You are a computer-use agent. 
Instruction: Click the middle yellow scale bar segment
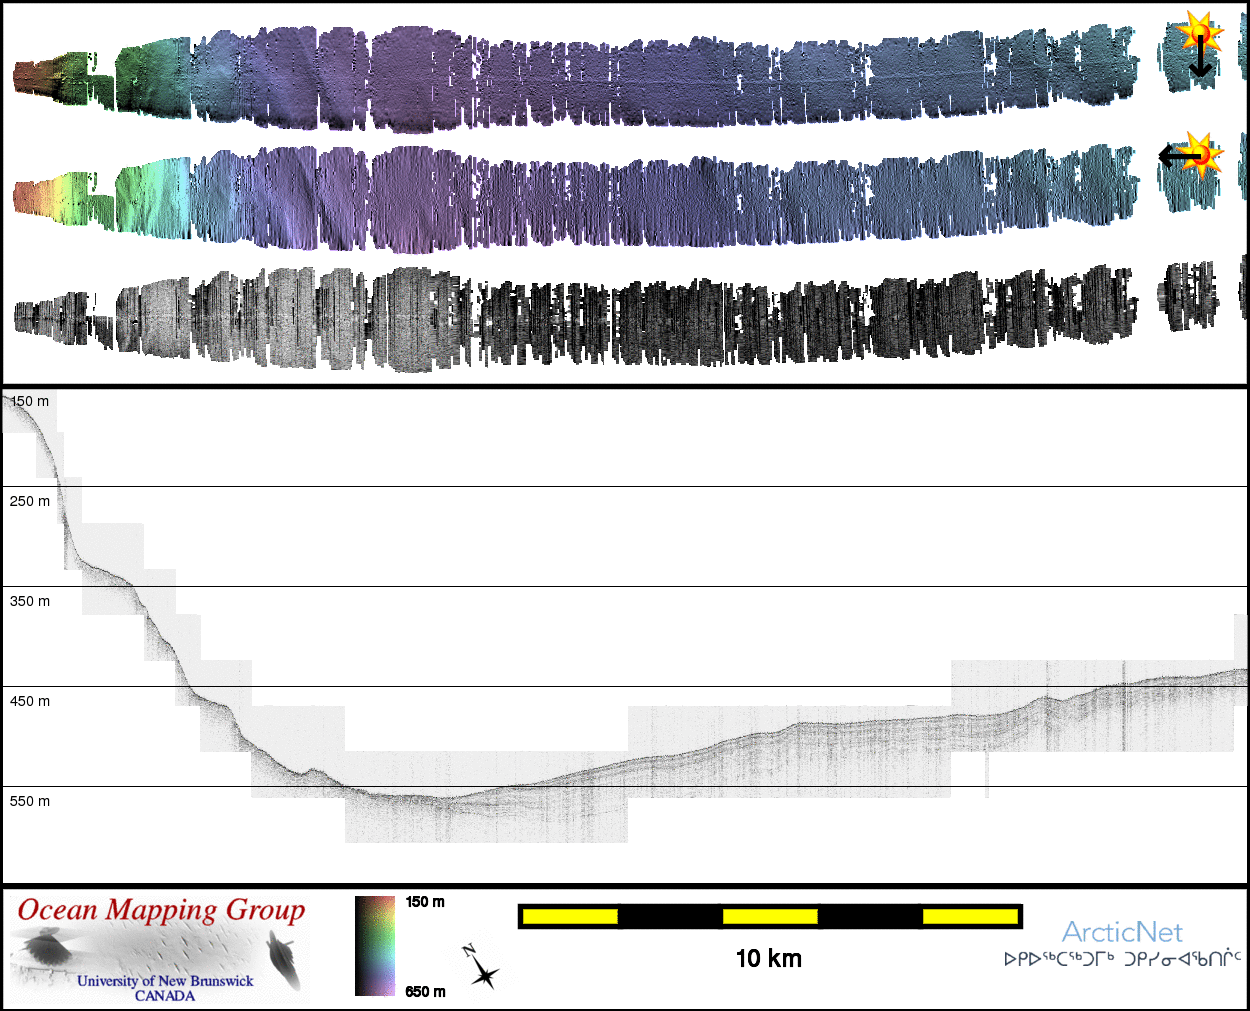pyautogui.click(x=770, y=916)
